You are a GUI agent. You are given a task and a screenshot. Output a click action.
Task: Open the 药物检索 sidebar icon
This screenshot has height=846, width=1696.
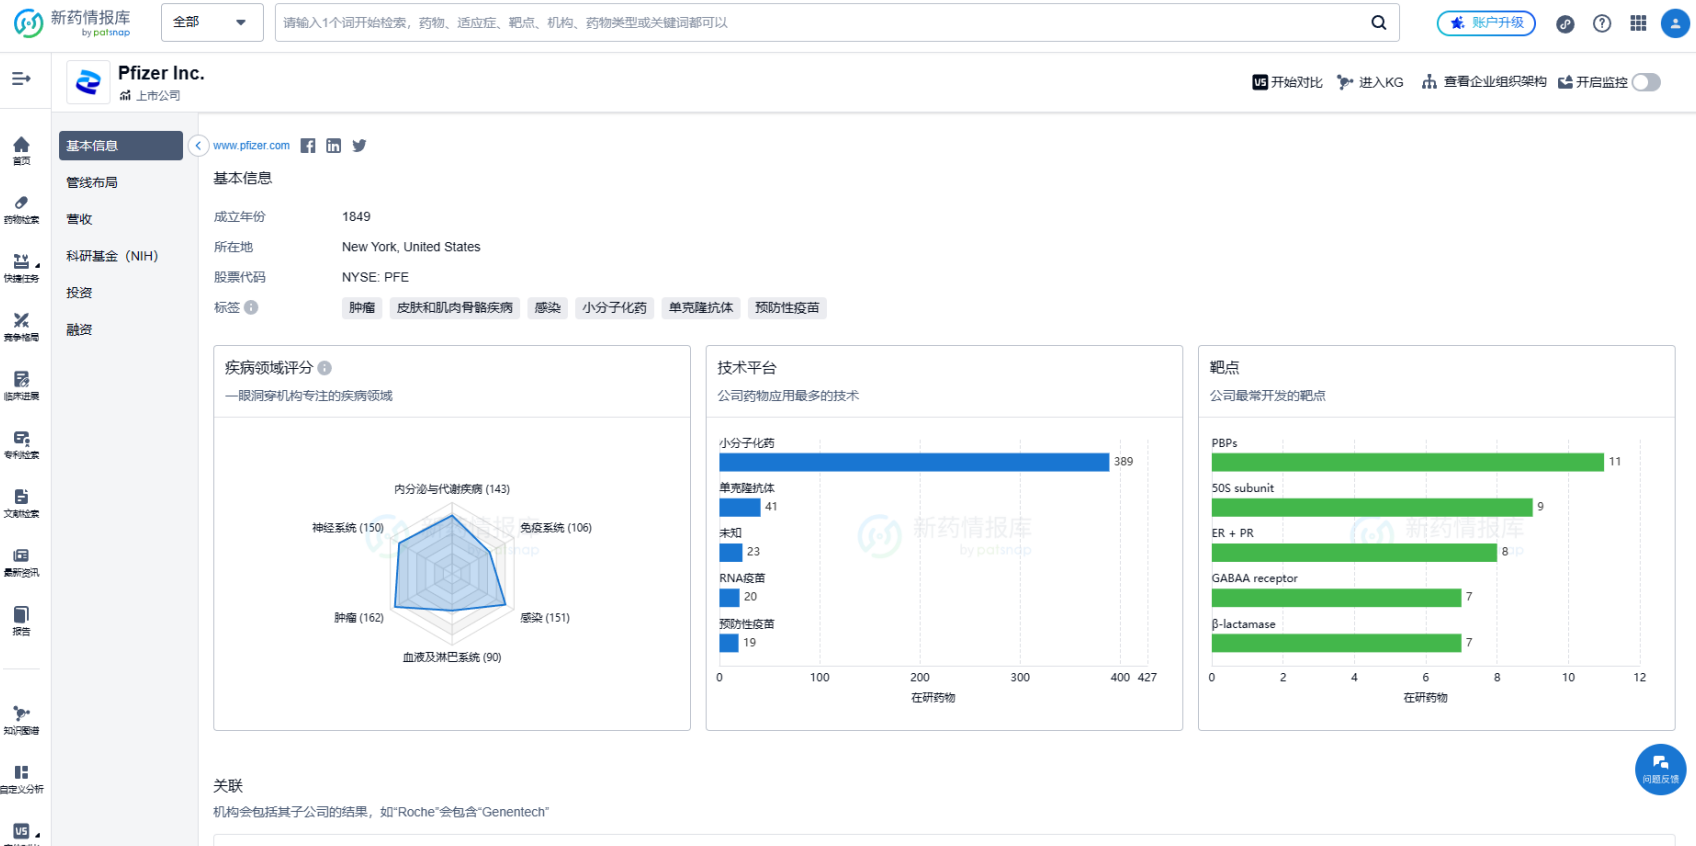pos(21,208)
